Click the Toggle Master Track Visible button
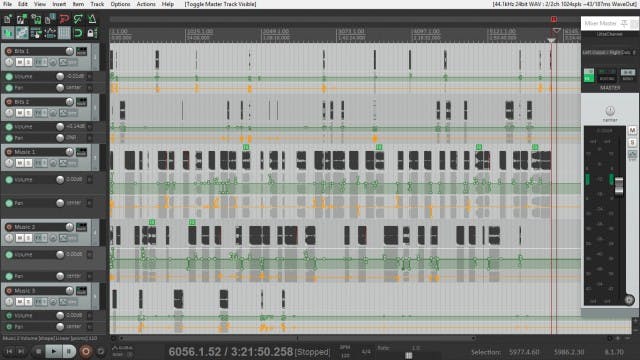Viewport: 640px width, 360px height. coord(220,4)
